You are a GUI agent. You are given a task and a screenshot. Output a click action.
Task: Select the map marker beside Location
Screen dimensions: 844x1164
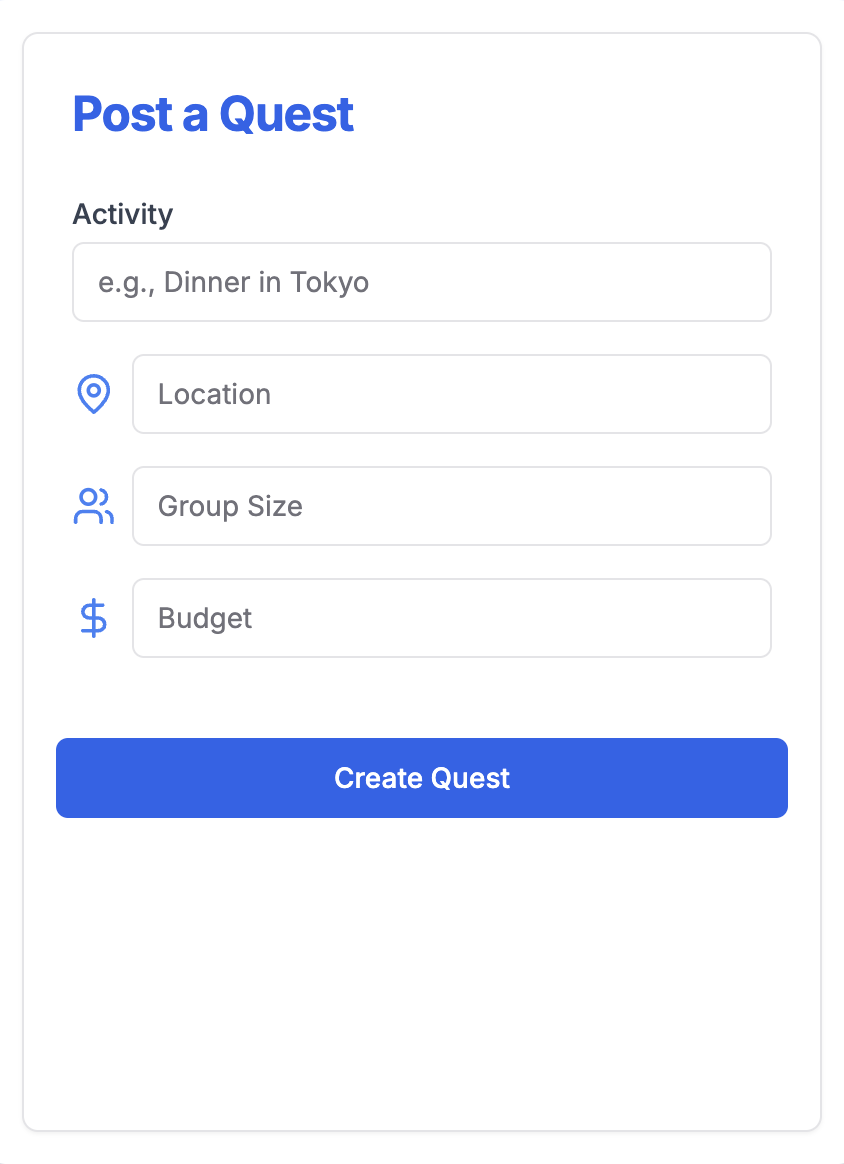point(94,394)
